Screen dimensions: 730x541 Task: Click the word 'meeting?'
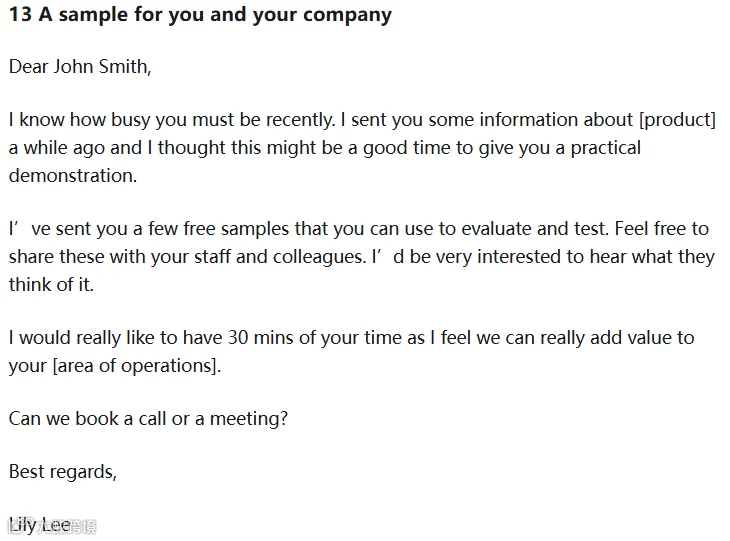click(249, 419)
